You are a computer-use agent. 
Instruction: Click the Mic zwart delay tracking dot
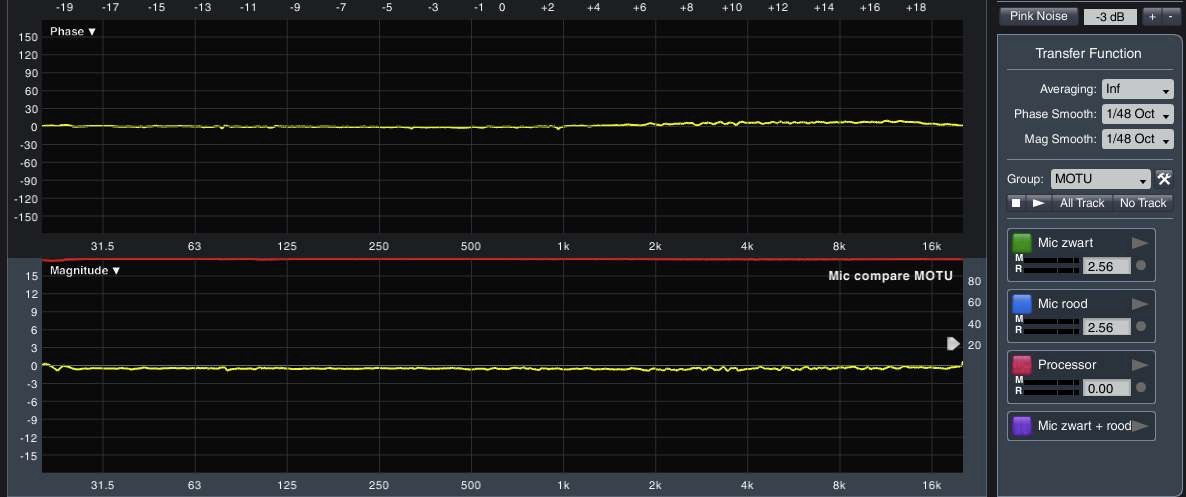1141,266
